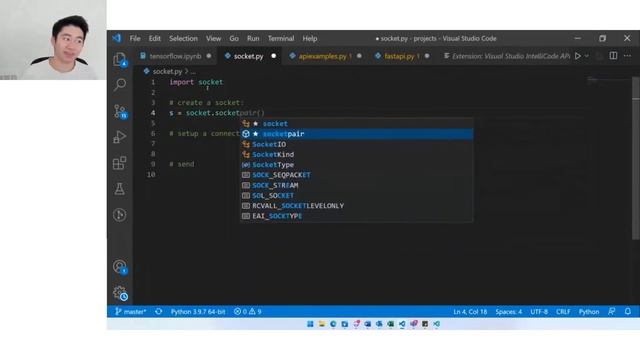The height and width of the screenshot is (360, 640).
Task: Place cursor in 'import socket' line
Action: pyautogui.click(x=196, y=82)
